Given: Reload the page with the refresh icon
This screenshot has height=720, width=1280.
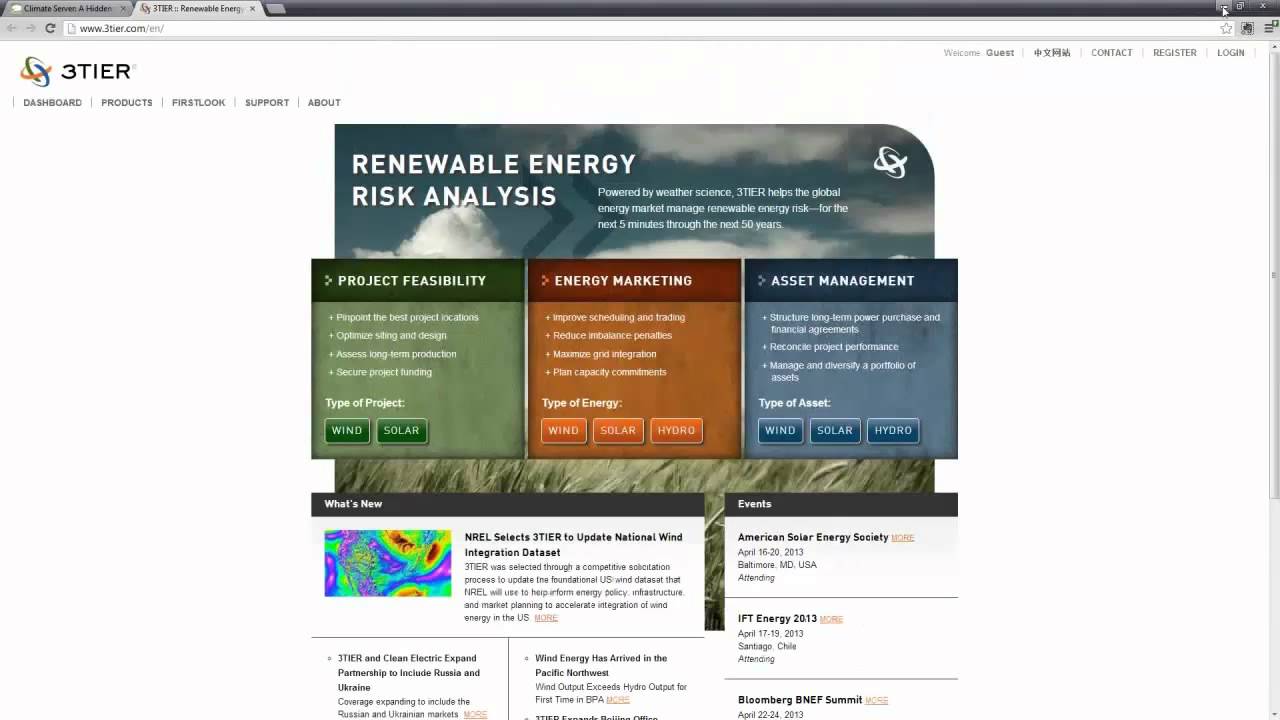Looking at the screenshot, I should pos(50,28).
